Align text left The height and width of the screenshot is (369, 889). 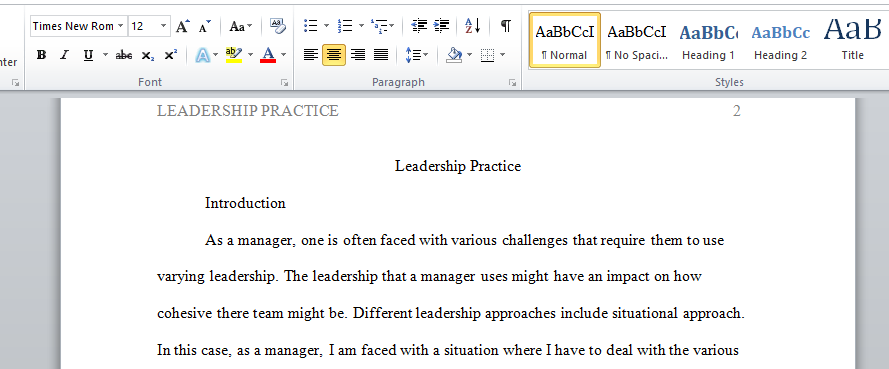(x=311, y=55)
